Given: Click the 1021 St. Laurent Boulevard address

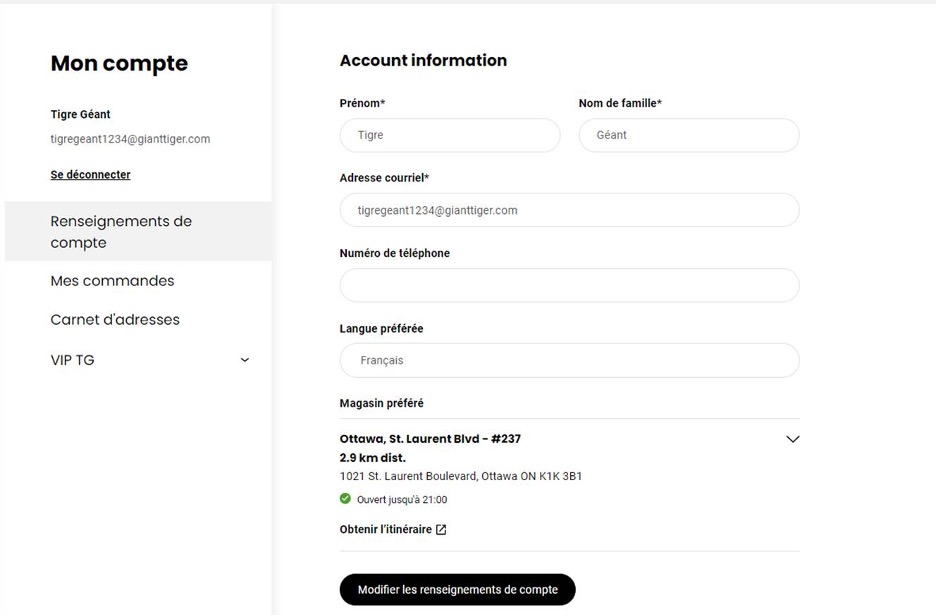Looking at the screenshot, I should tap(460, 476).
